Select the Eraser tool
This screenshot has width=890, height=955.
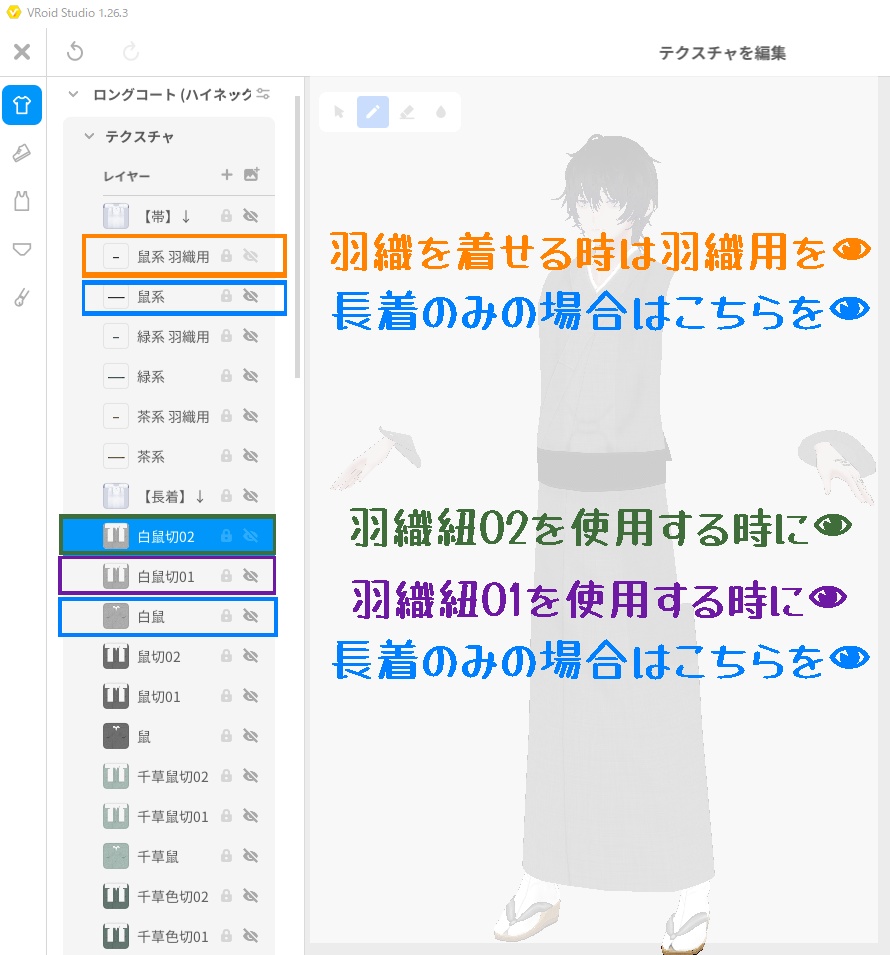pos(409,112)
